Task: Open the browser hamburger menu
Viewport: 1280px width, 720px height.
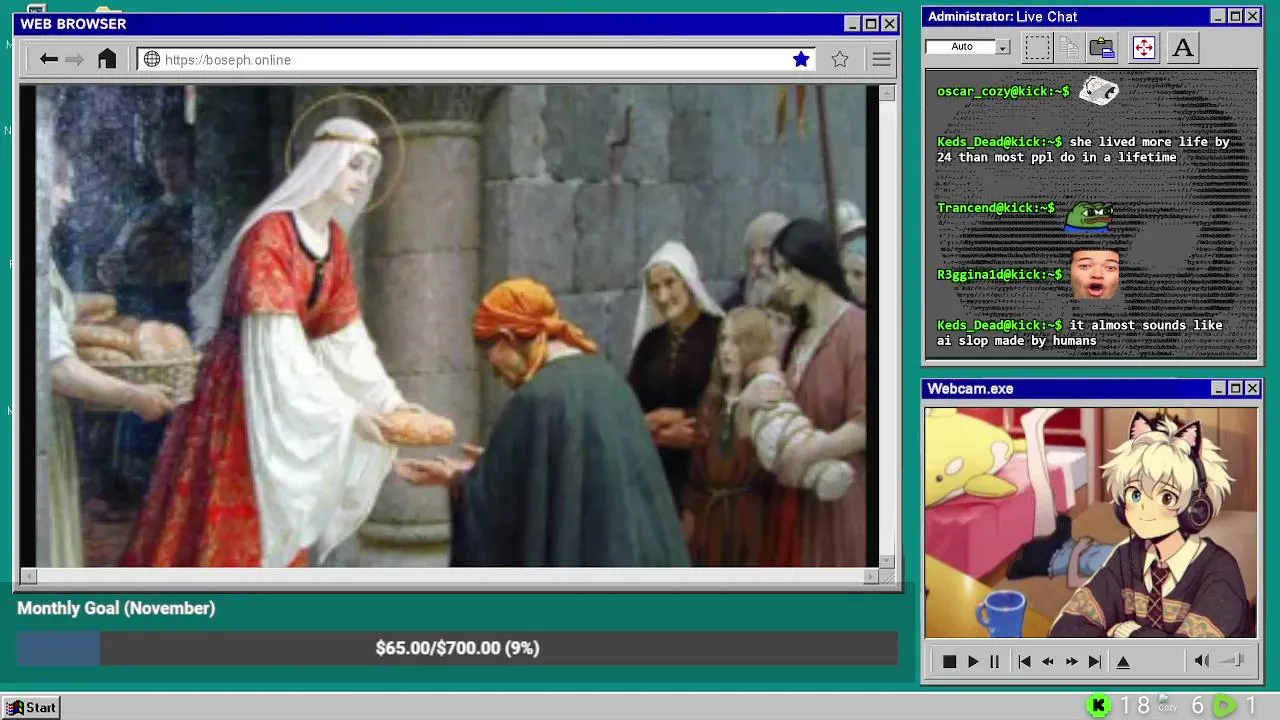Action: (881, 60)
